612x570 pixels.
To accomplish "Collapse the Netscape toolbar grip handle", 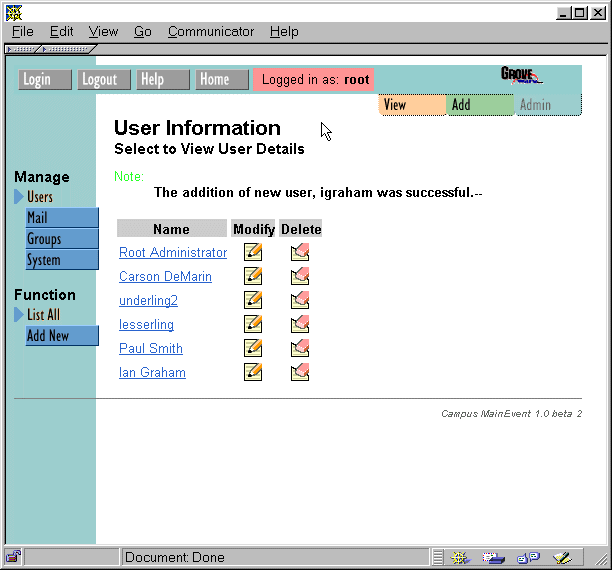I will pyautogui.click(x=22, y=48).
